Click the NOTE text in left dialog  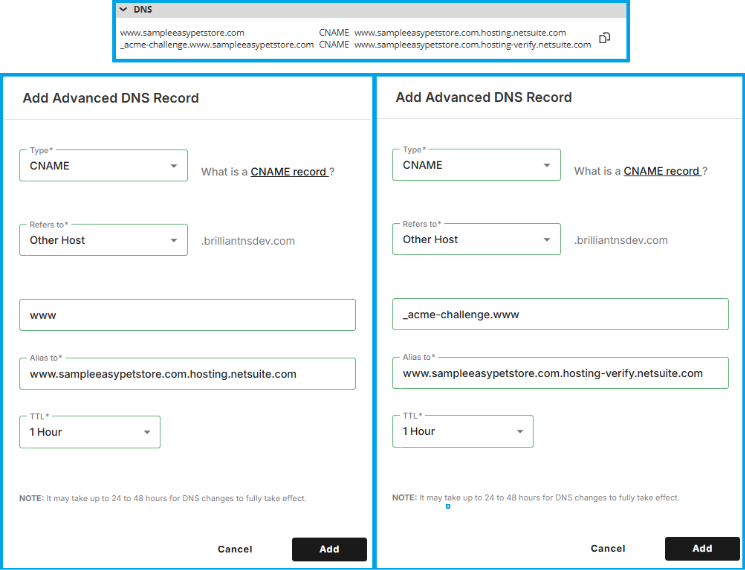pos(162,498)
